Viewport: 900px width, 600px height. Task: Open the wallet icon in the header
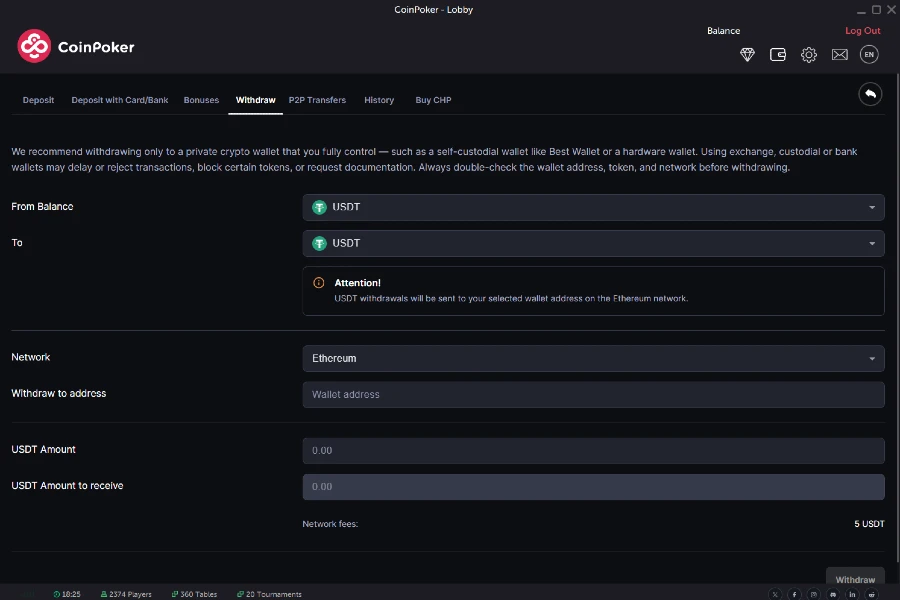tap(778, 55)
